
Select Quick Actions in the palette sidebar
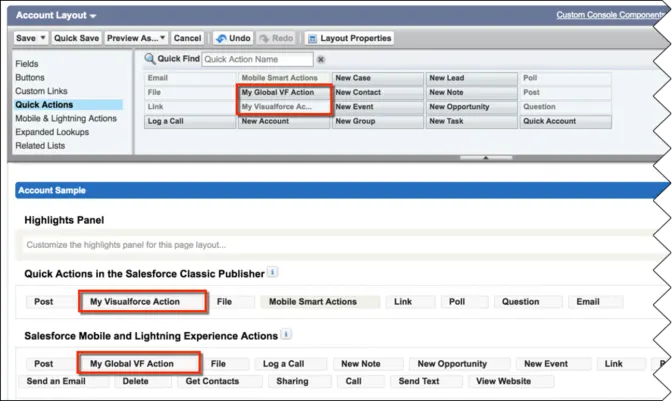point(69,105)
